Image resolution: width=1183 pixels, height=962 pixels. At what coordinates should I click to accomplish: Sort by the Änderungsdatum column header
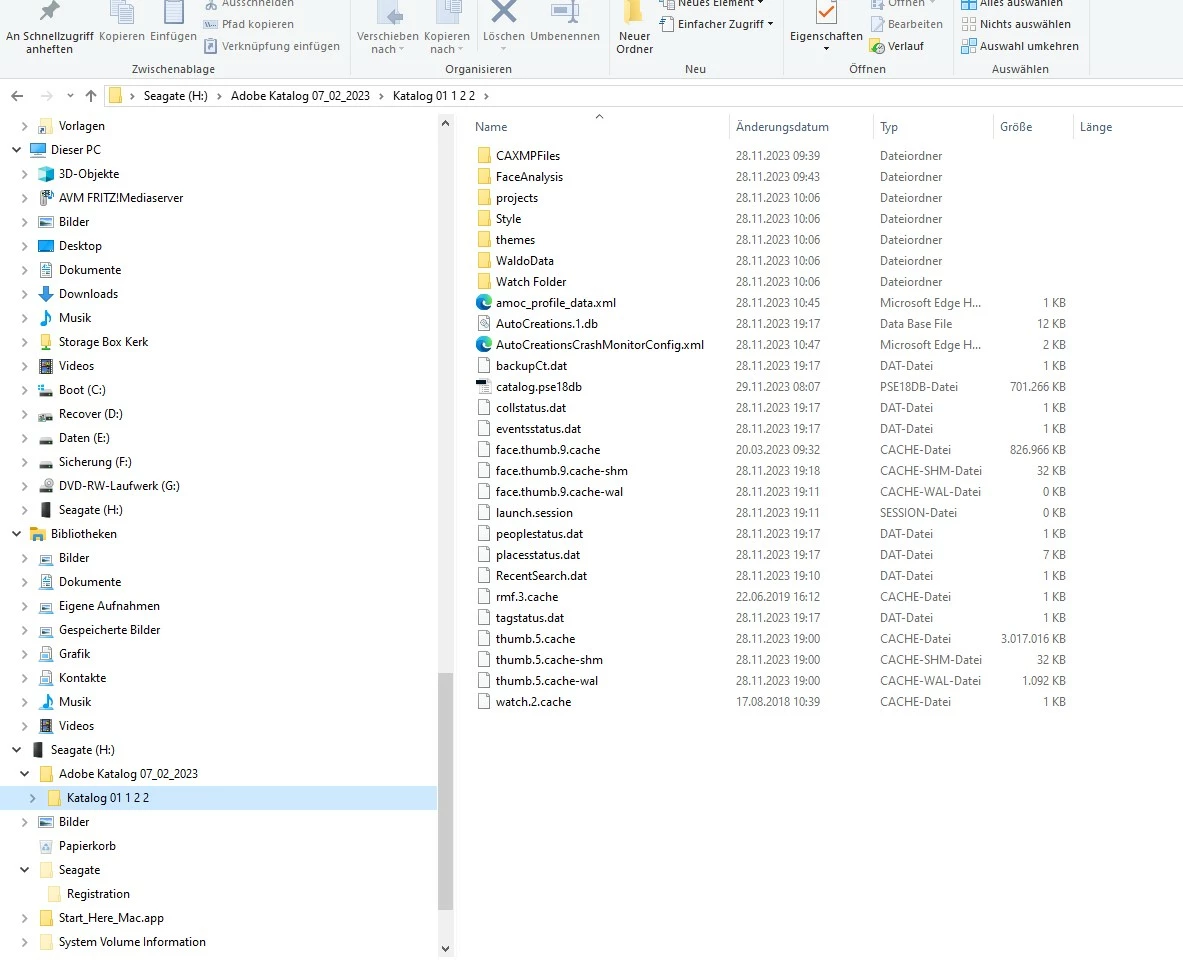(x=782, y=127)
